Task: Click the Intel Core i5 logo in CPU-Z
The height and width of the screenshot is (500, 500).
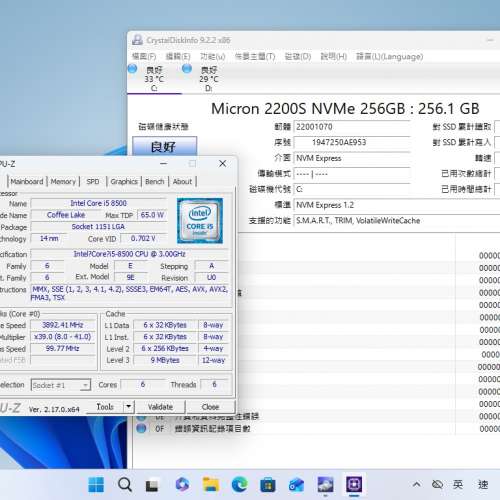Action: [200, 221]
